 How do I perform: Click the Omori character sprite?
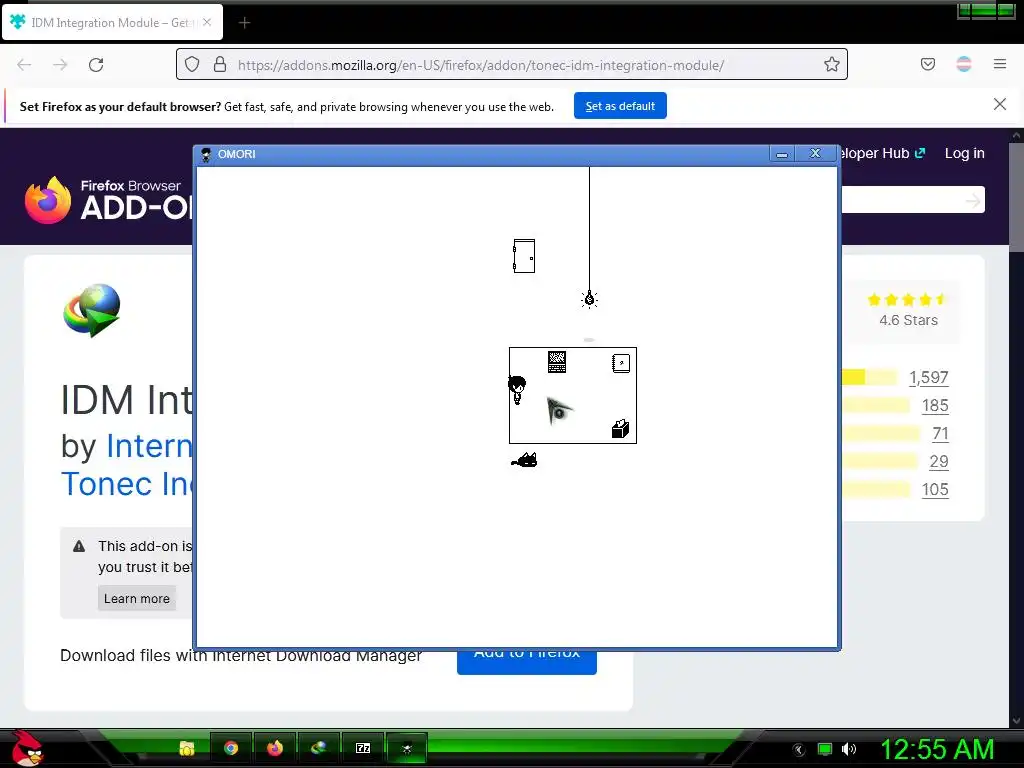[x=517, y=390]
